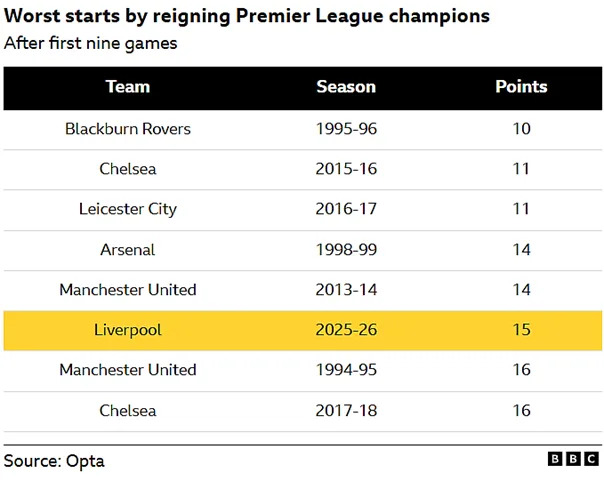
Task: Click the 2015-16 season cell
Action: pos(346,169)
